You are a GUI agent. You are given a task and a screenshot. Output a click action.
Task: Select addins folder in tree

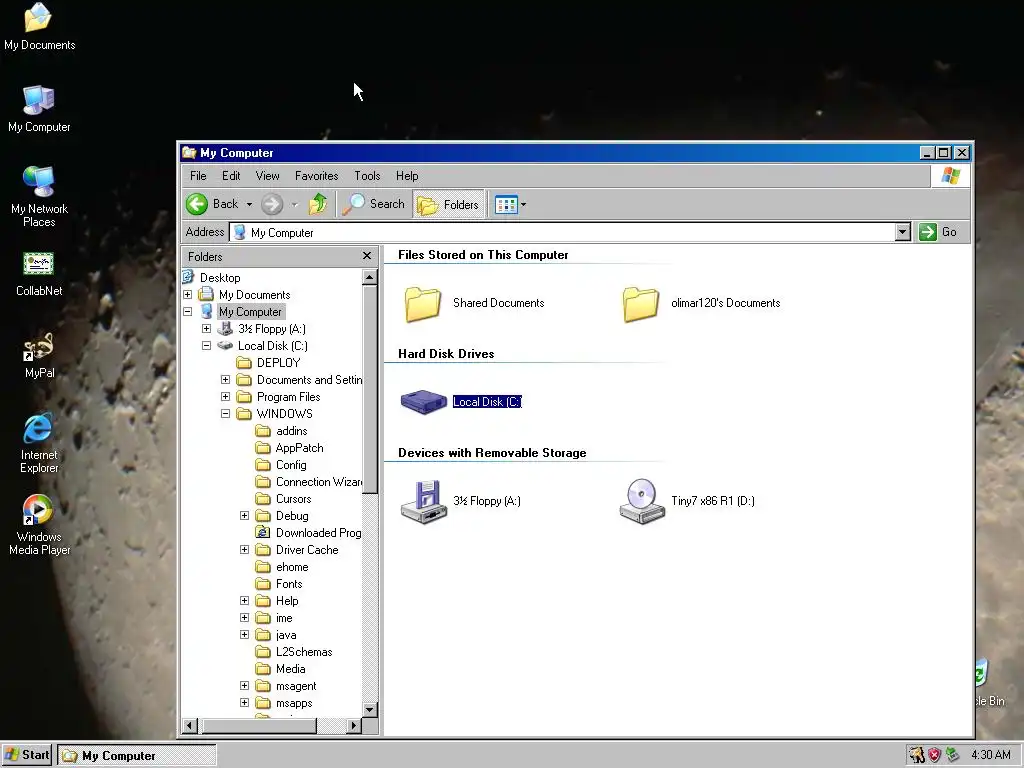[x=291, y=431]
